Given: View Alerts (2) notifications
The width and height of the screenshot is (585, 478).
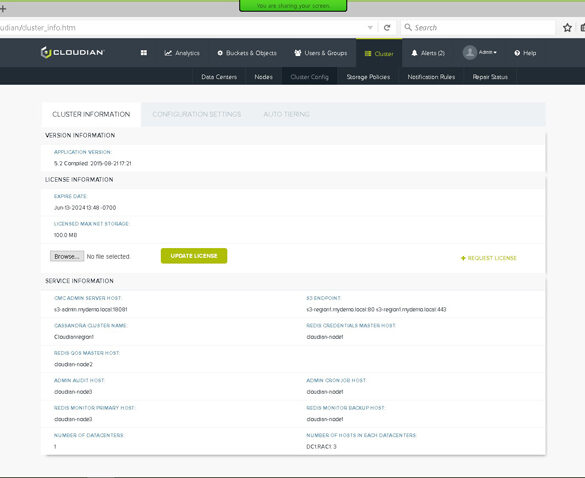Looking at the screenshot, I should (x=428, y=53).
